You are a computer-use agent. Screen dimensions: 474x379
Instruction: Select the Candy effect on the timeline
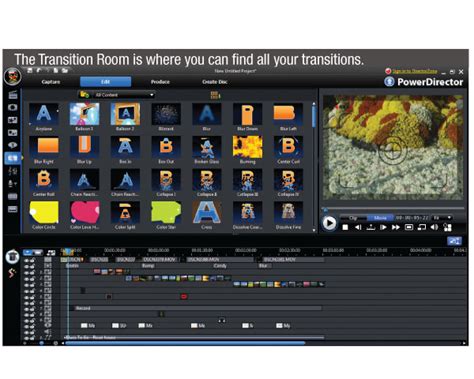(x=220, y=266)
